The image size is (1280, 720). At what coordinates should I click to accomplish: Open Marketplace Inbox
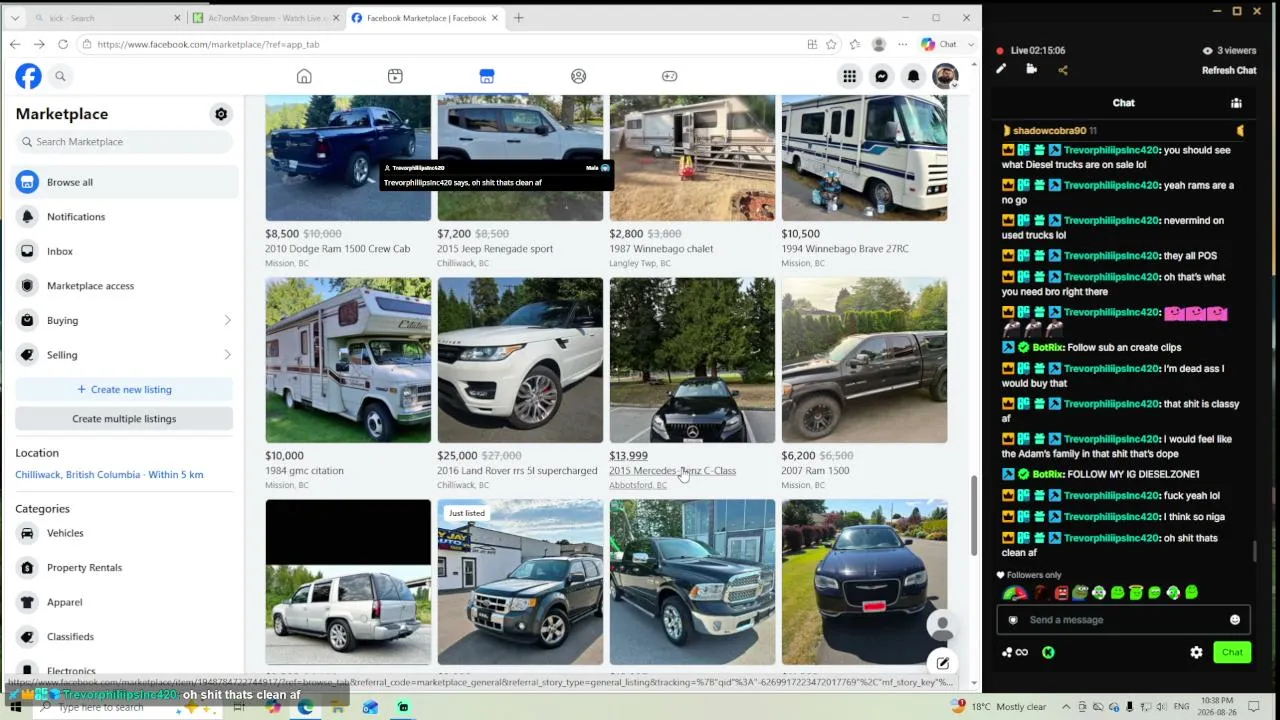click(x=124, y=251)
